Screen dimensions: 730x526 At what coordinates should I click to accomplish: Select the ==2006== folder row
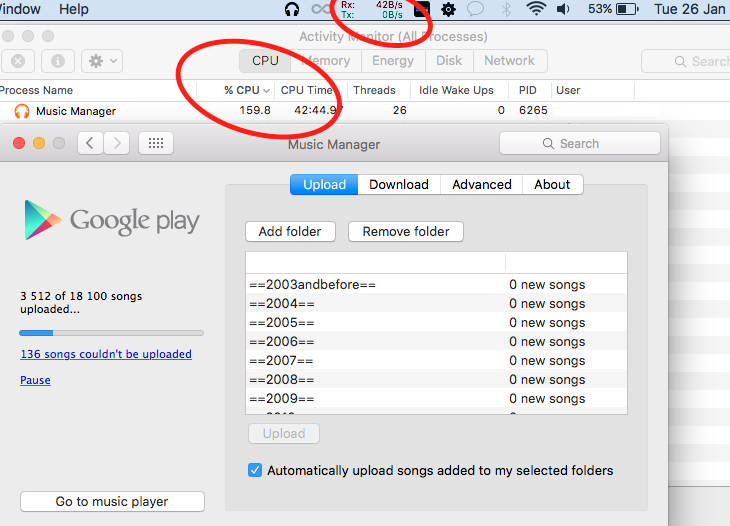436,342
